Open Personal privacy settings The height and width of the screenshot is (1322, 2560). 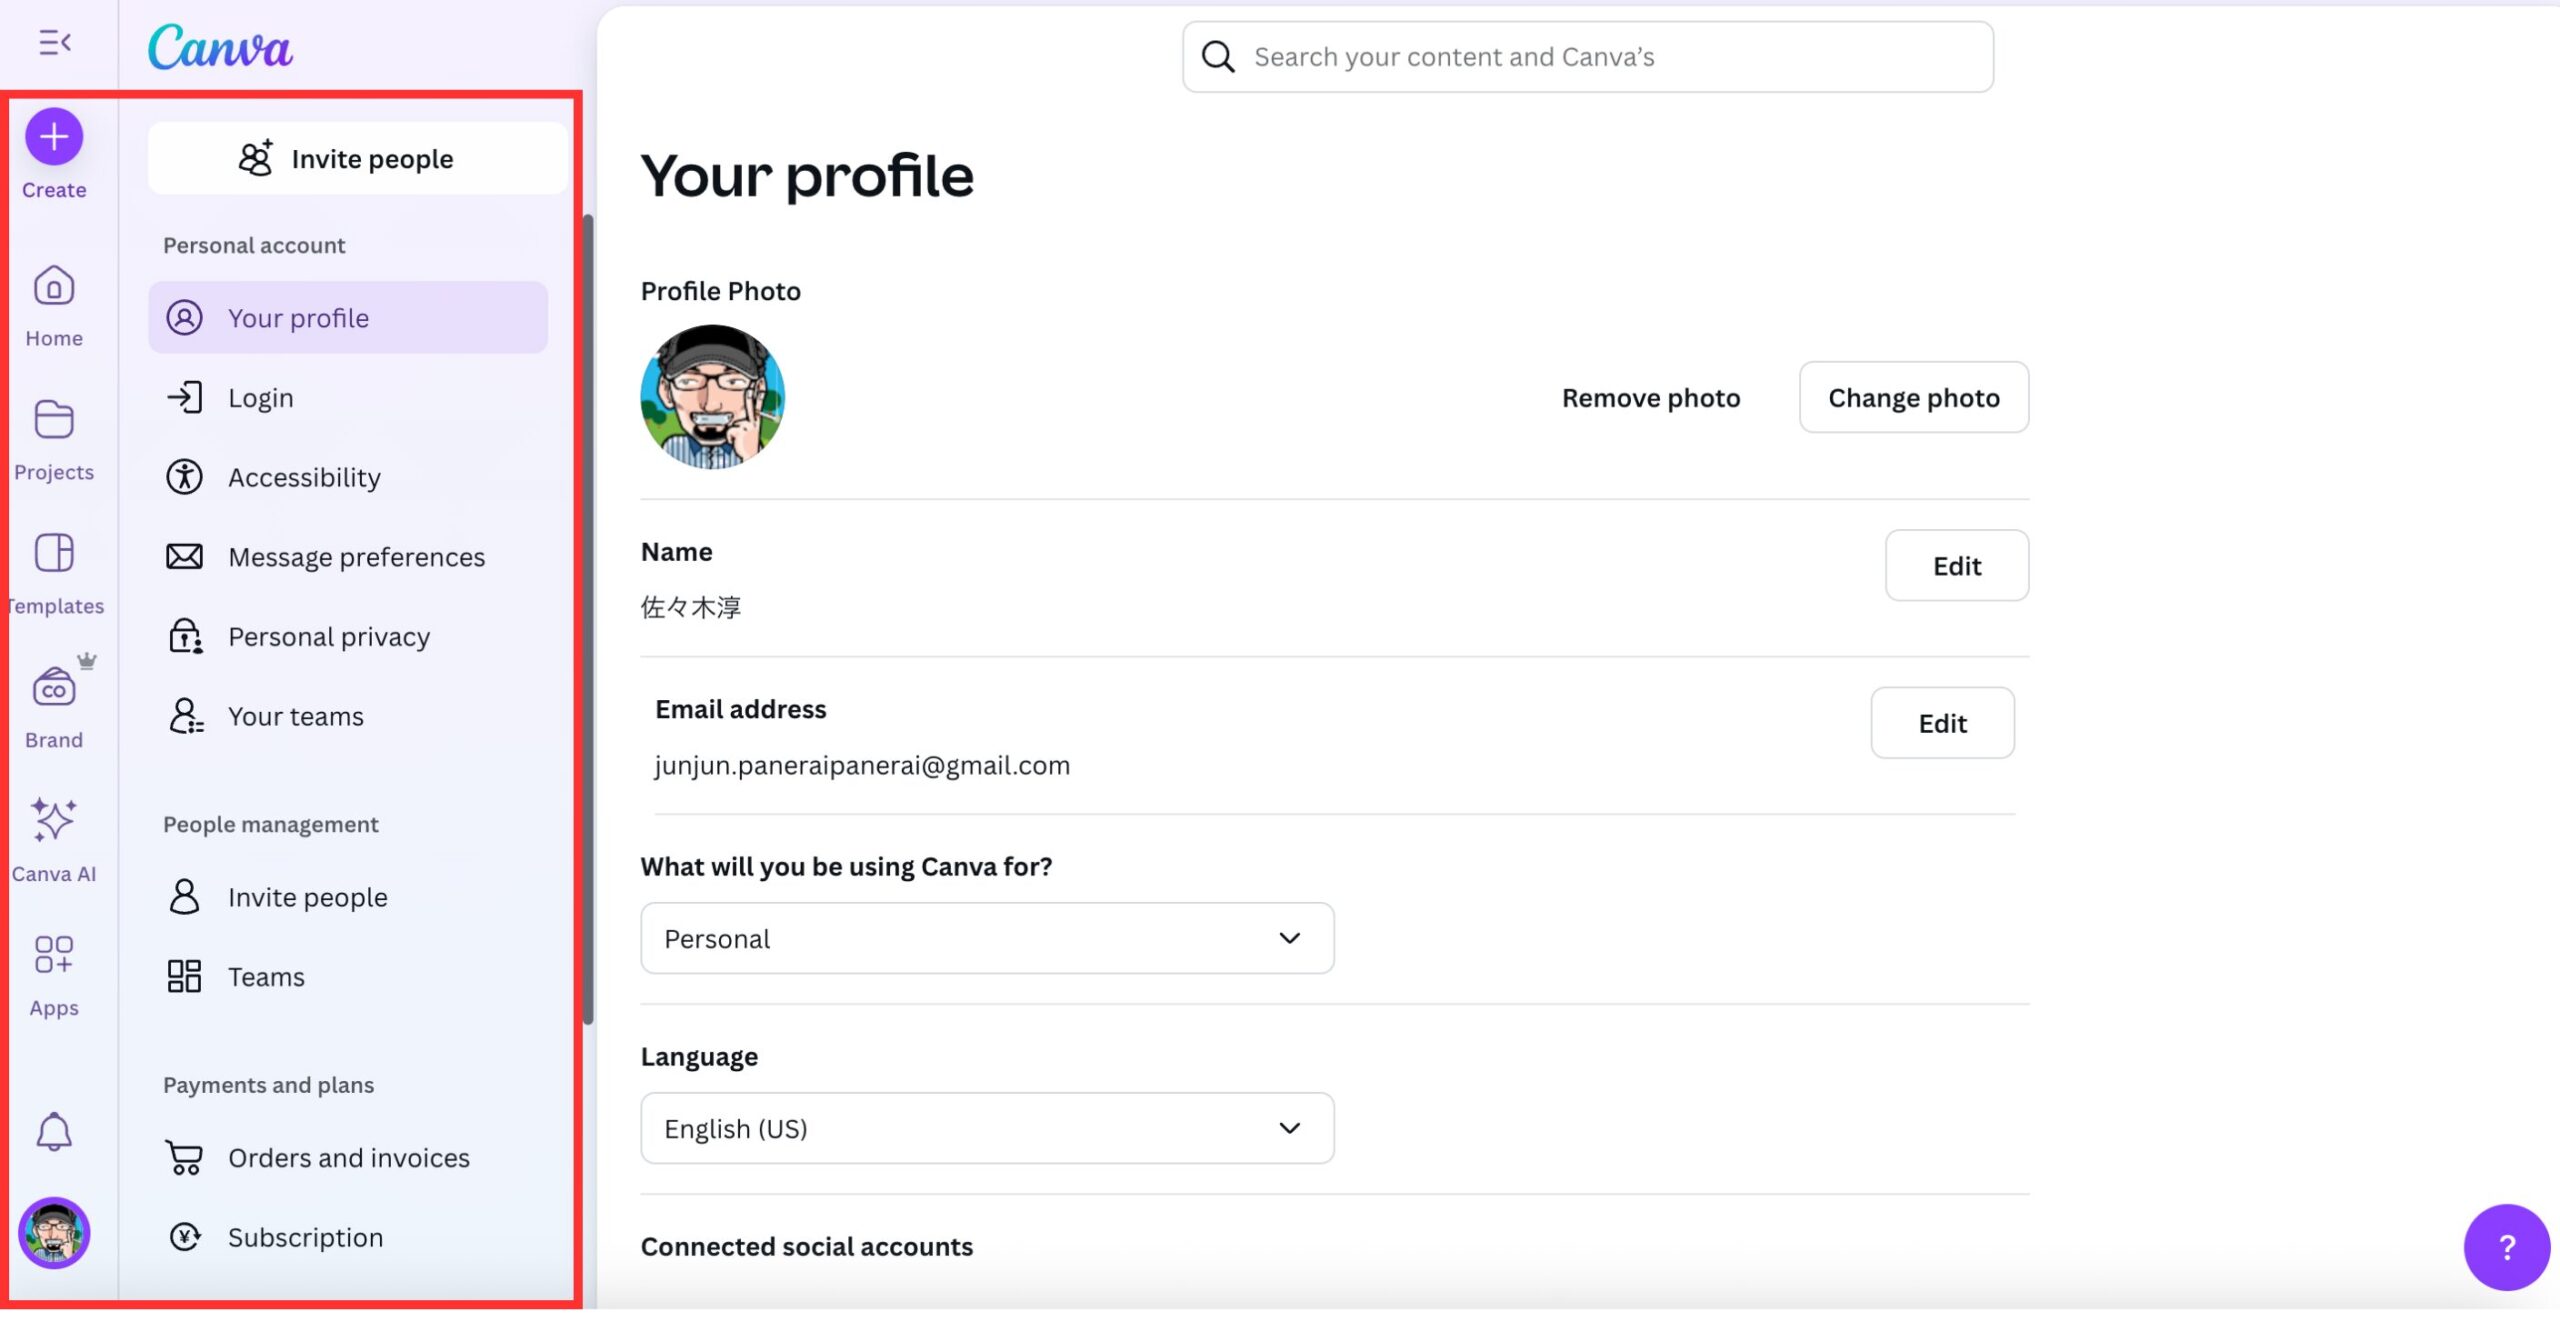pyautogui.click(x=348, y=637)
